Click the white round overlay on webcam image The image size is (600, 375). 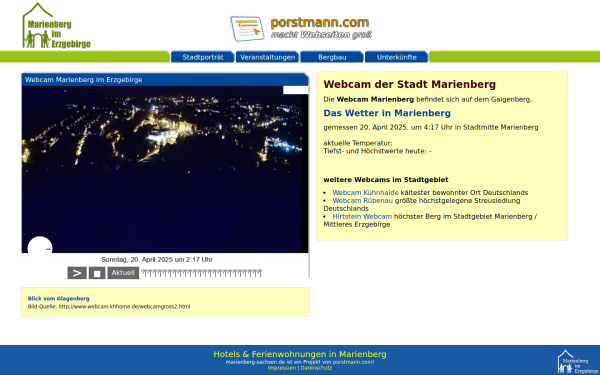tap(40, 245)
